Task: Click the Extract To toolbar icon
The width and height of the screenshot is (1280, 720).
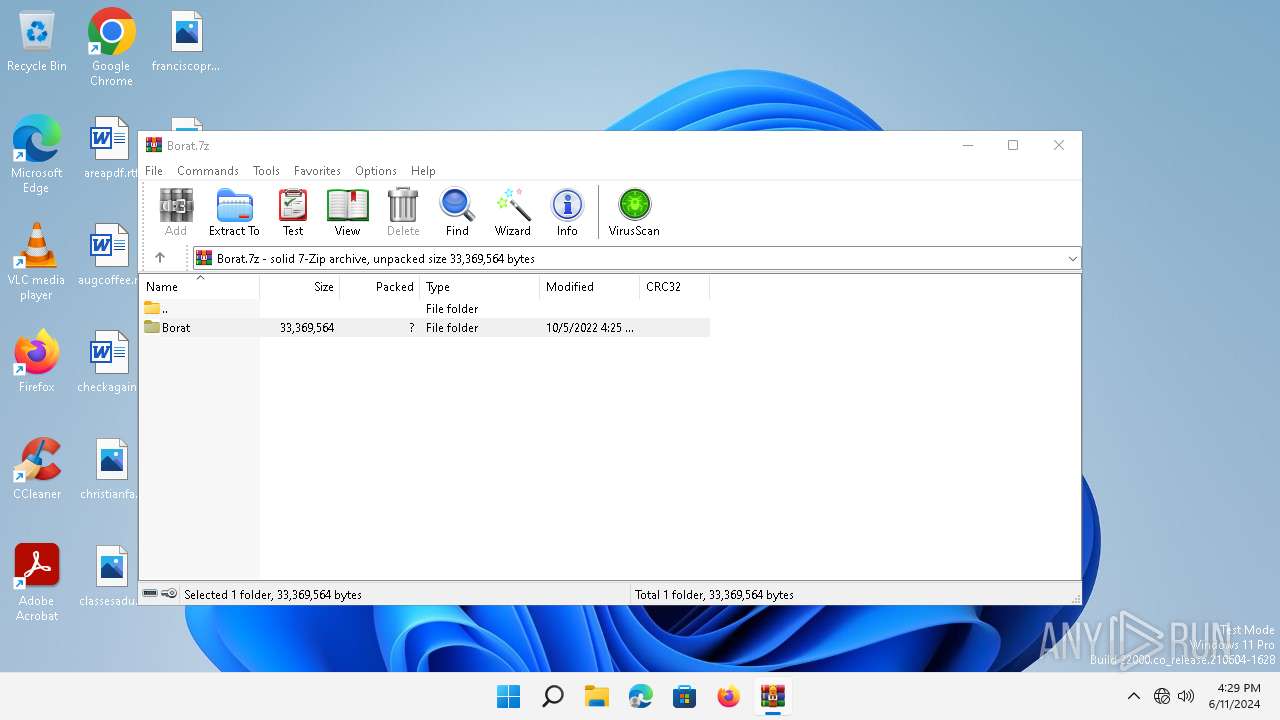Action: (x=234, y=212)
